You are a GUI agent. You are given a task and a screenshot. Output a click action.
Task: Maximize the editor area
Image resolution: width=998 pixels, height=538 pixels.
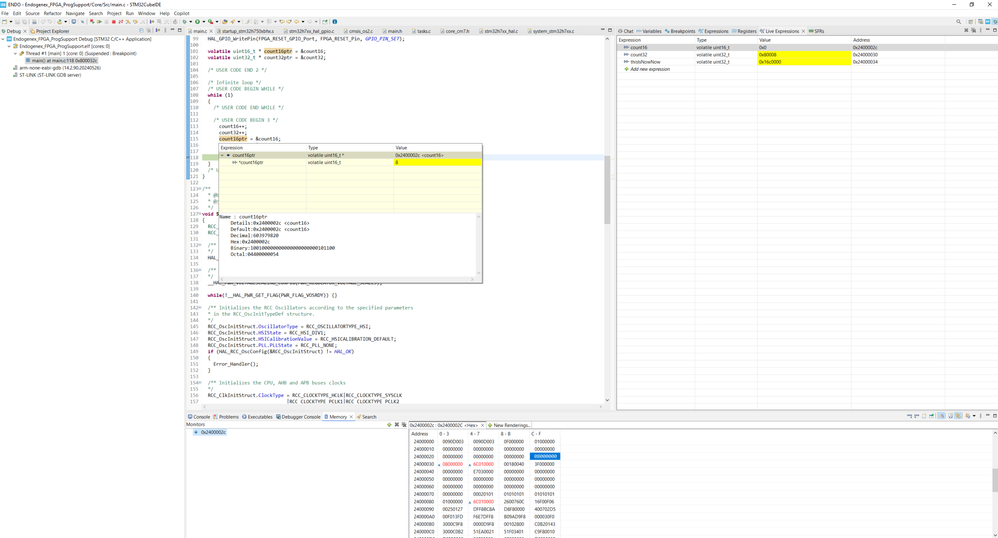[x=609, y=30]
